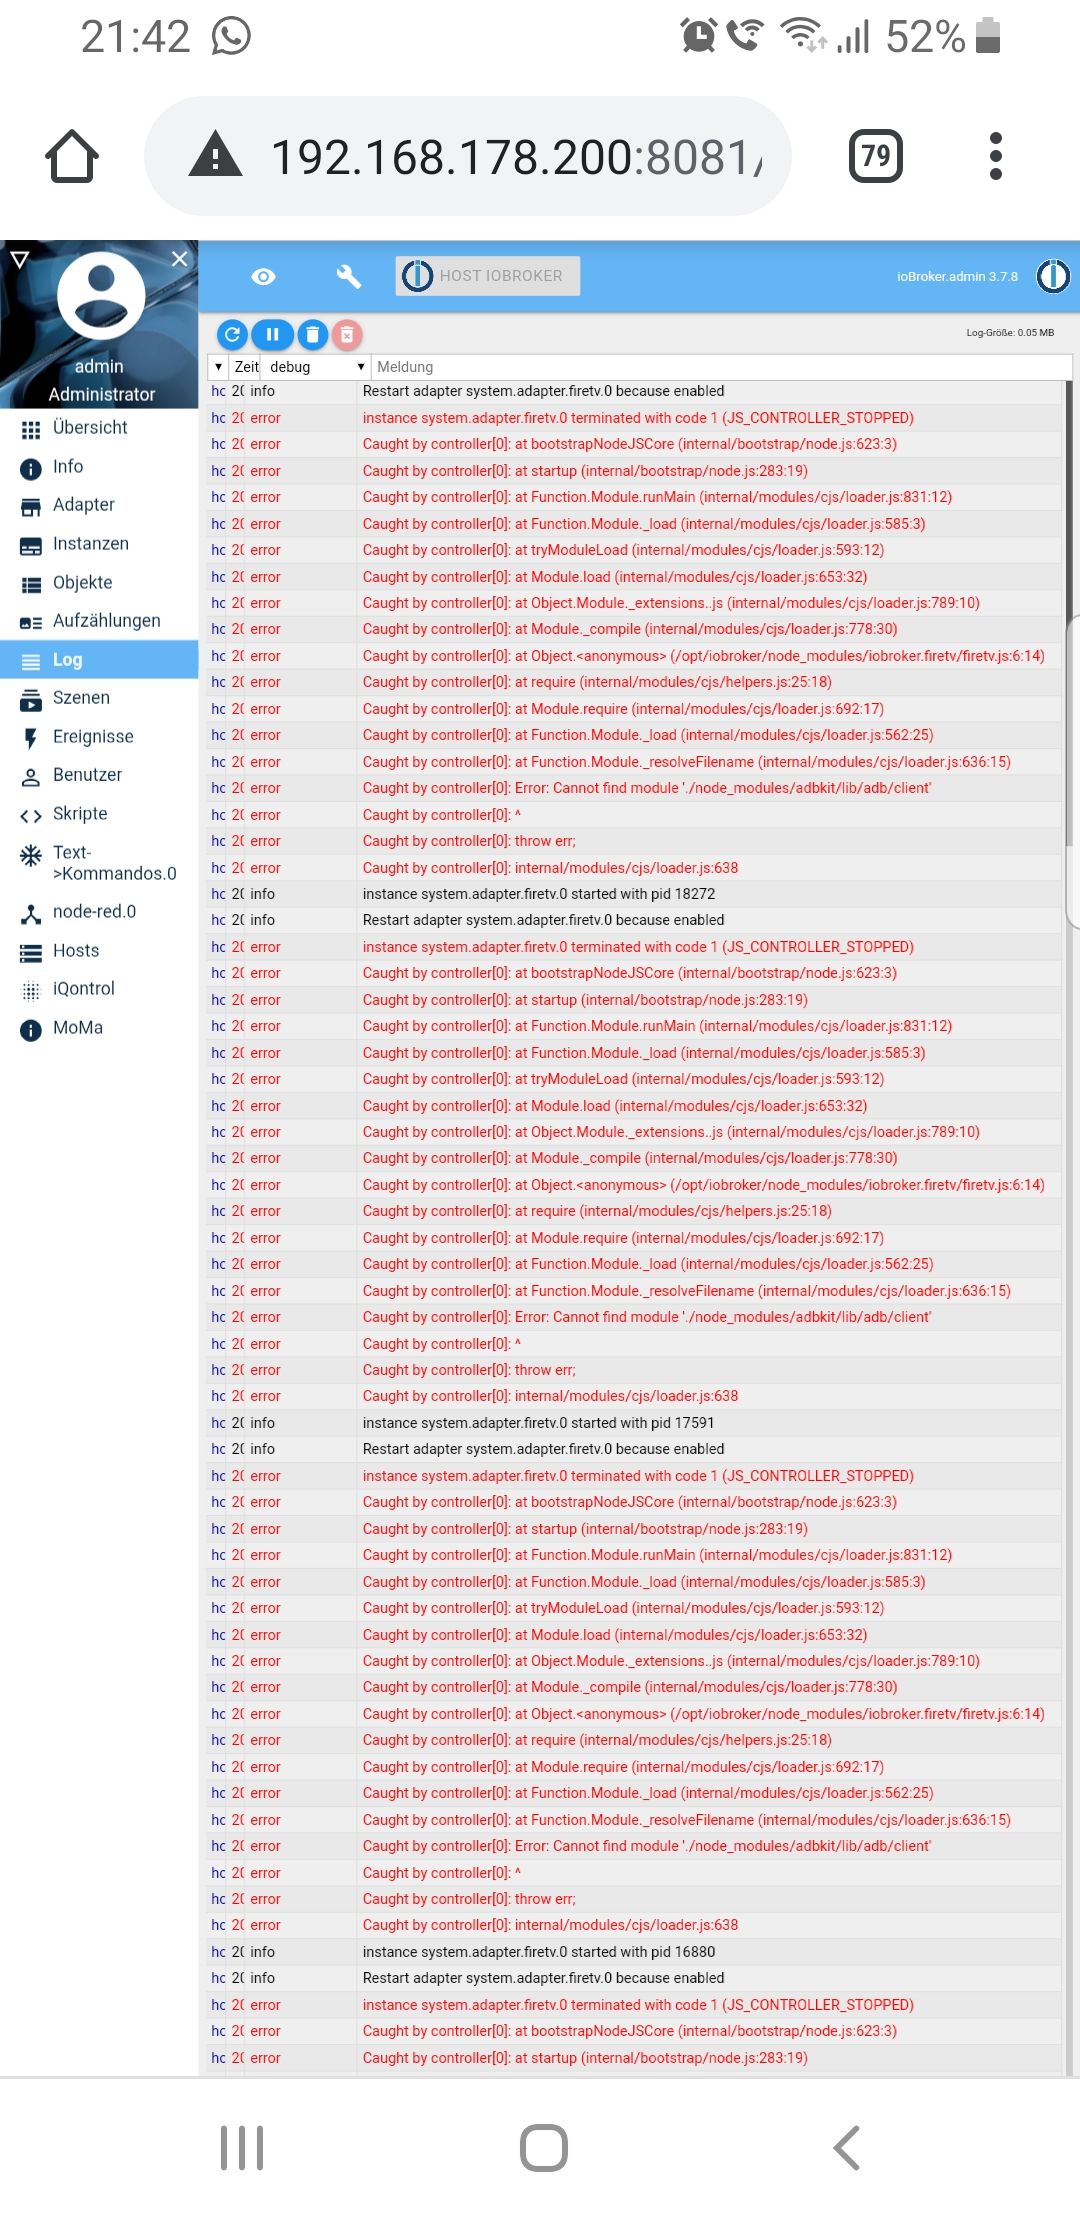
Task: Tap the Android back button
Action: point(846,2148)
